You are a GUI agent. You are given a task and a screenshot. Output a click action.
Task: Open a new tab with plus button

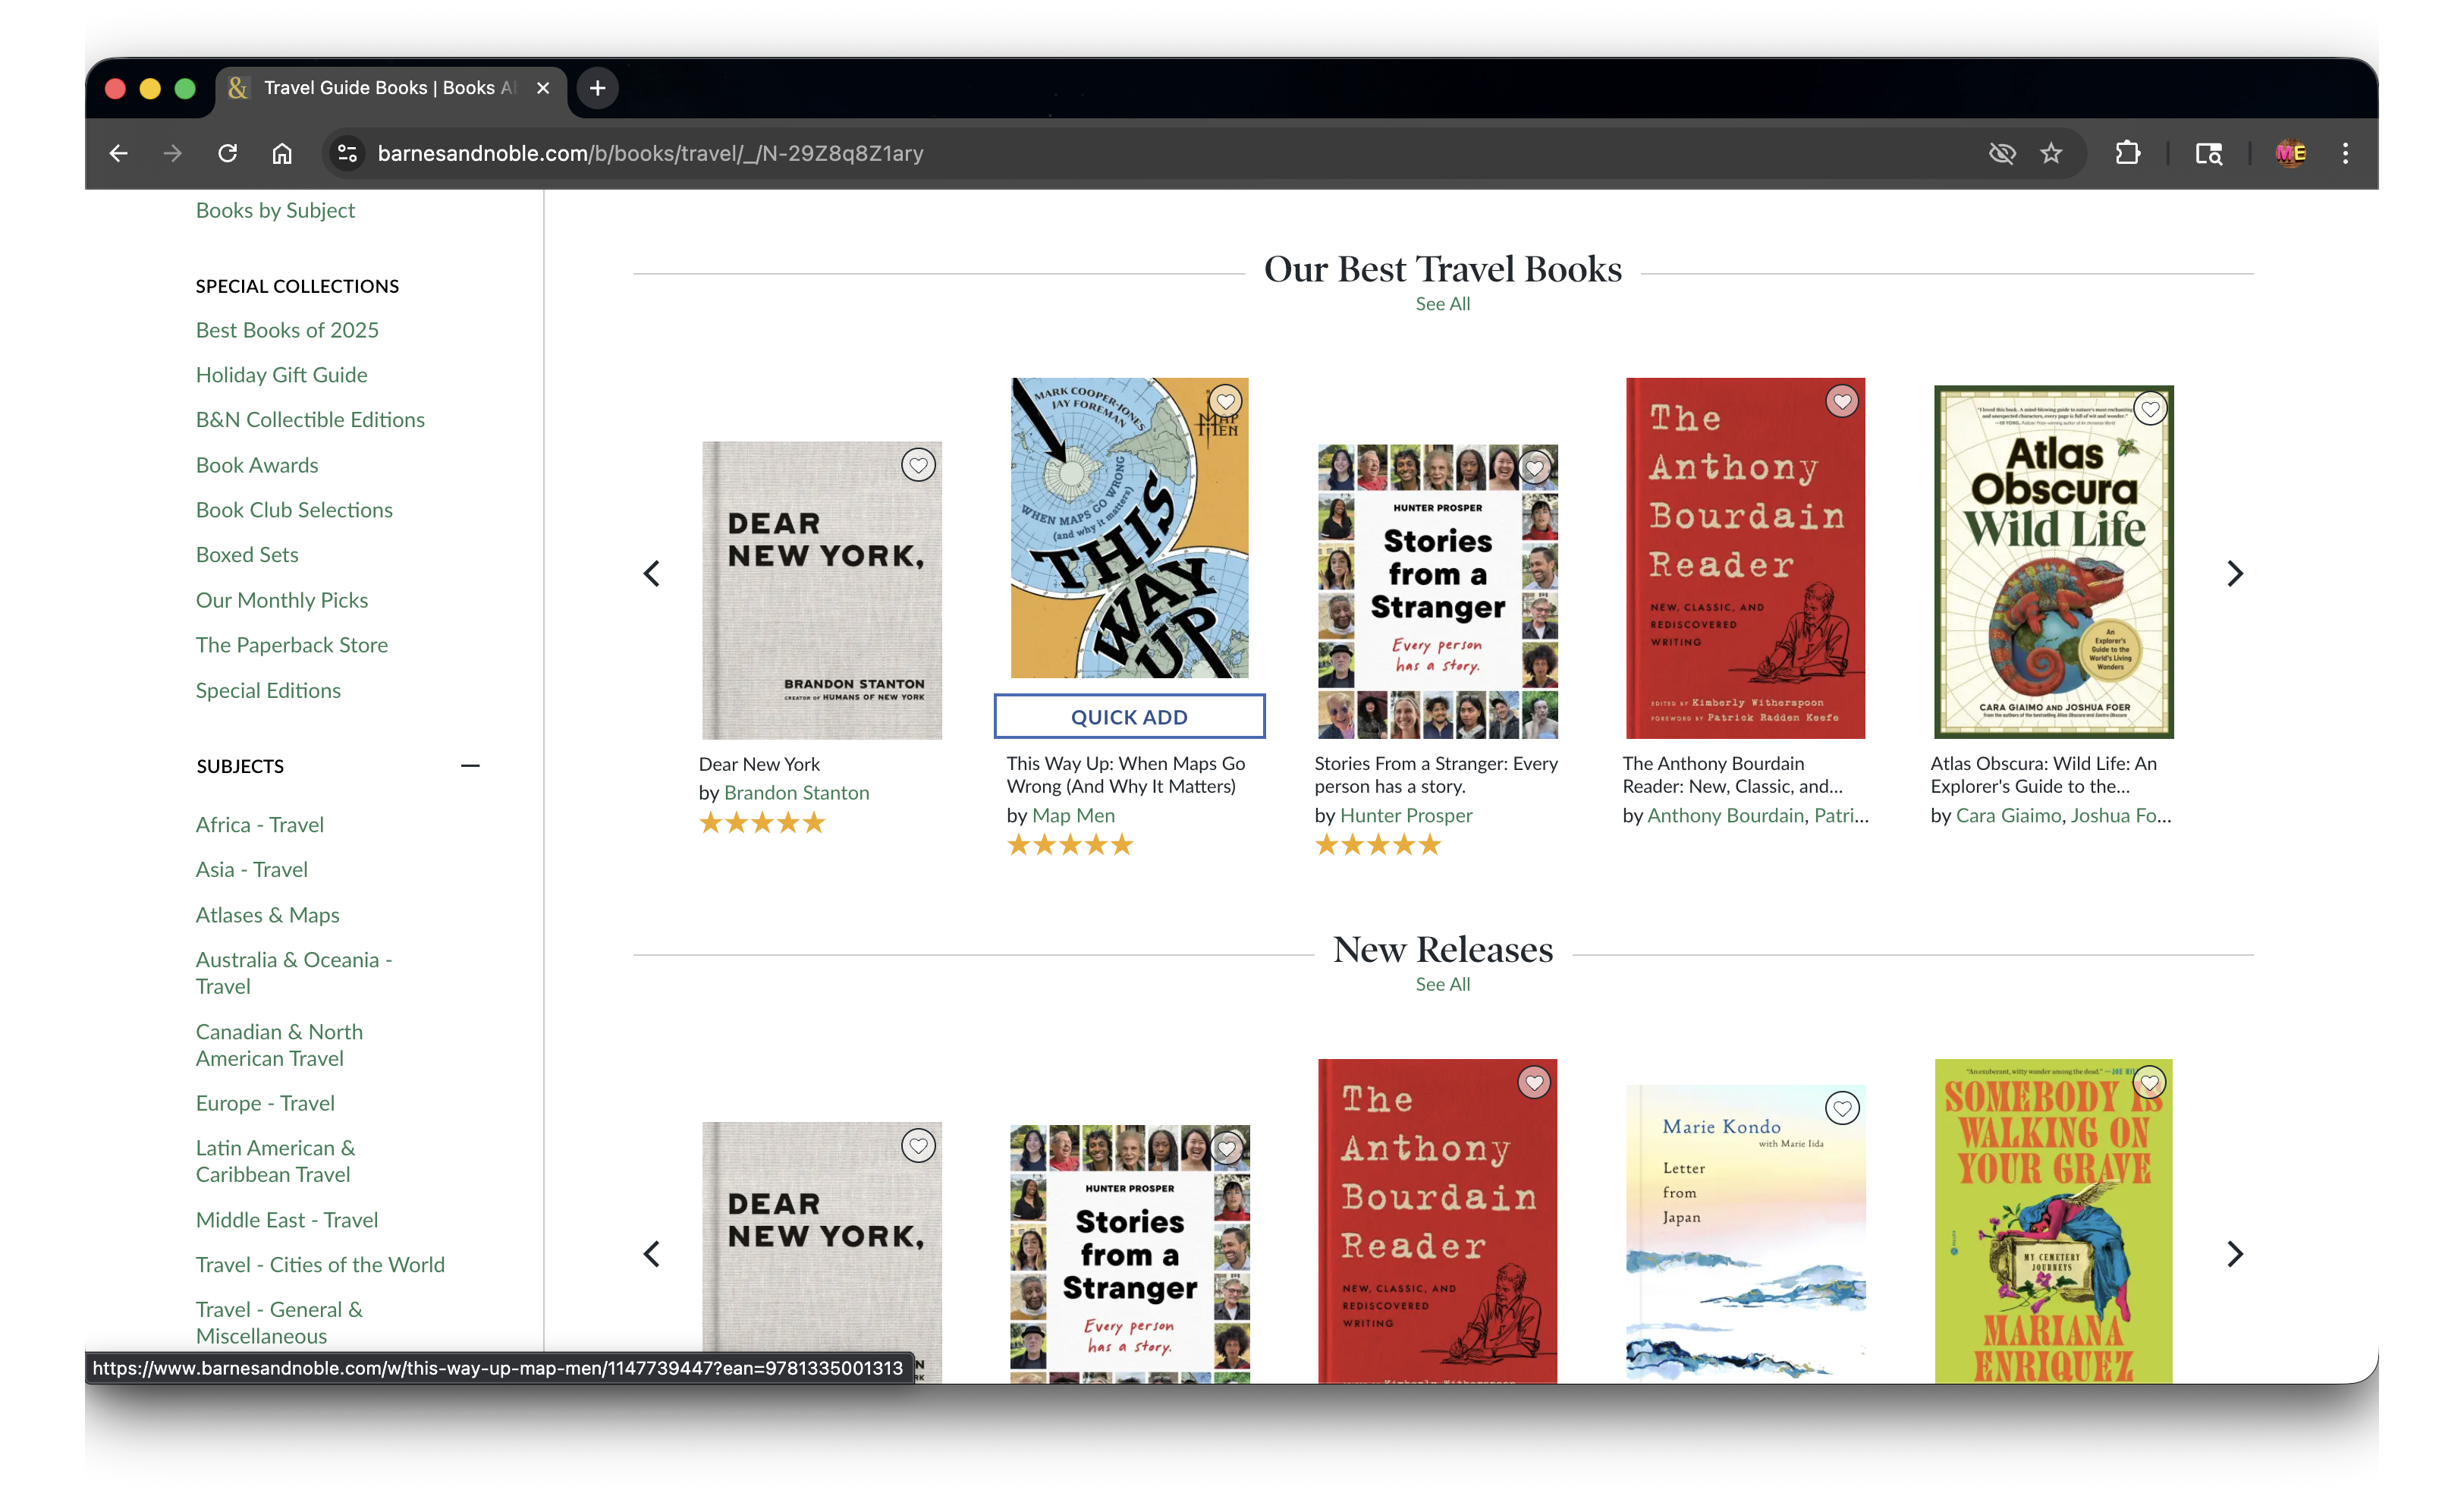[597, 88]
